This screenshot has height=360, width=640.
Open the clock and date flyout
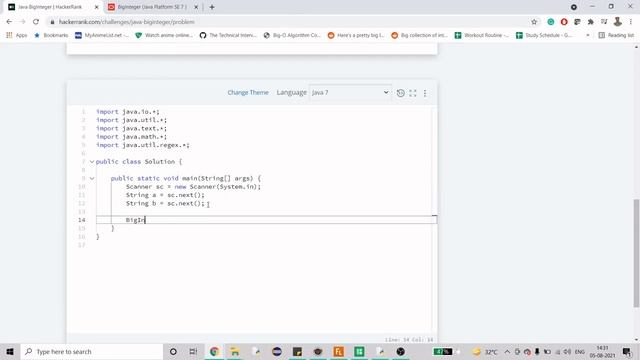(x=602, y=351)
